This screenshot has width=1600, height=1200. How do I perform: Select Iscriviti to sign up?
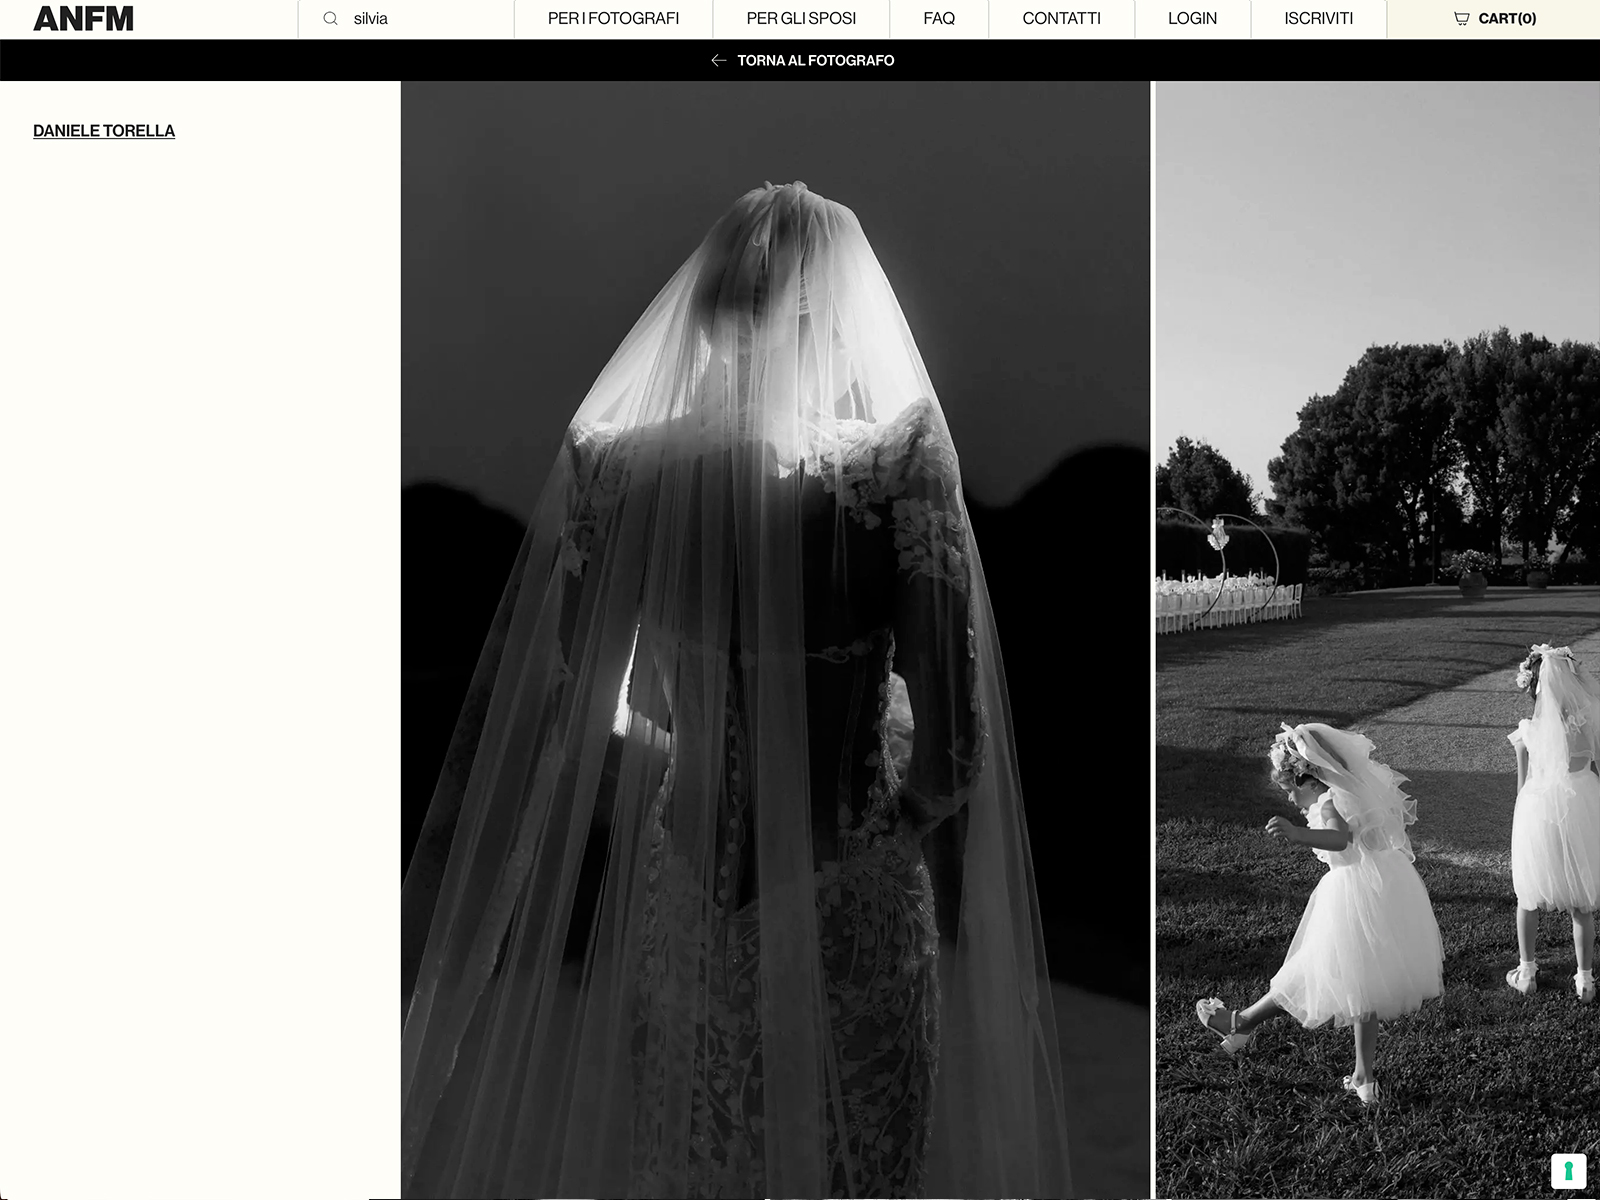1318,19
